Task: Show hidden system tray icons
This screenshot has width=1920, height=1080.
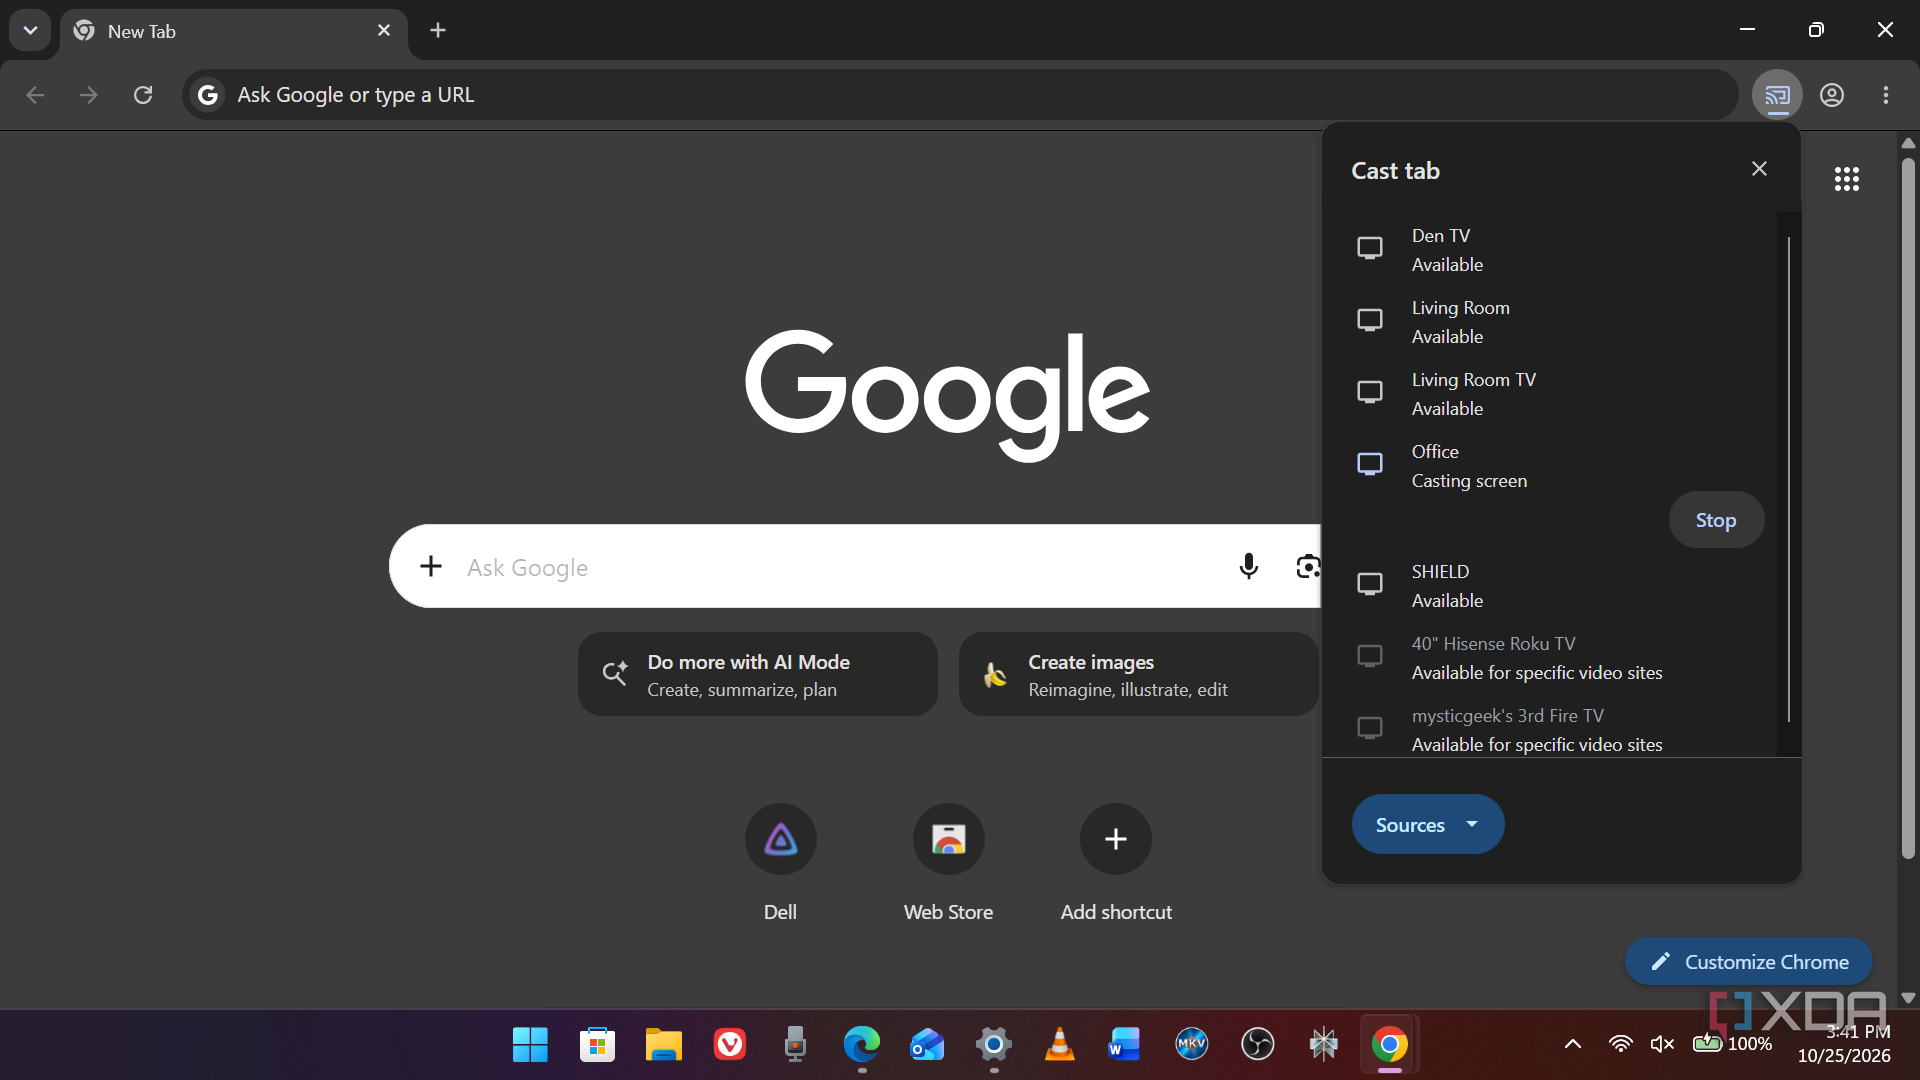Action: point(1573,1044)
